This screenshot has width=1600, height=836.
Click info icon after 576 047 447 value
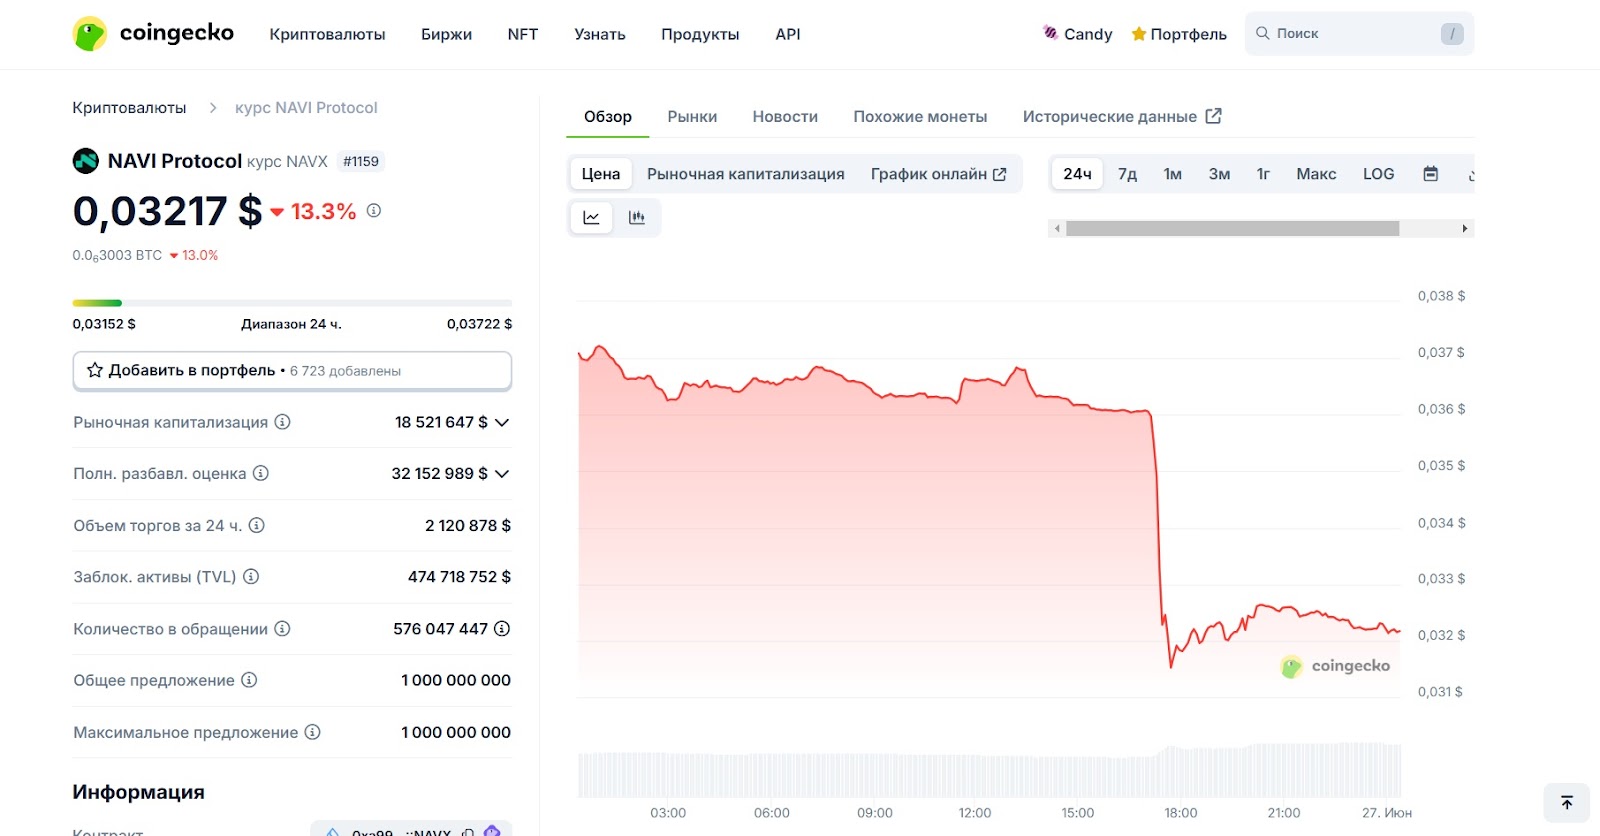click(x=502, y=628)
